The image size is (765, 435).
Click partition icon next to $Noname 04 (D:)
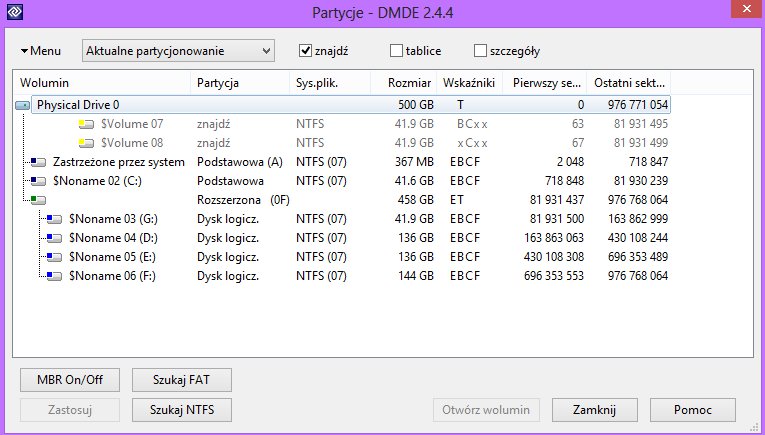click(55, 238)
